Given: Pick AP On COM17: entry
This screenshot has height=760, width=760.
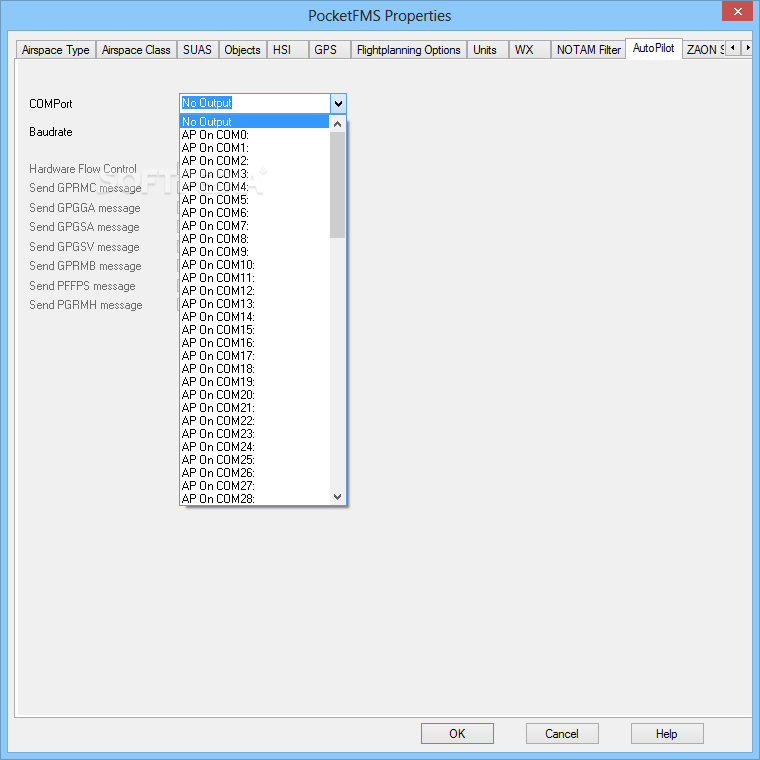Looking at the screenshot, I should coord(254,356).
